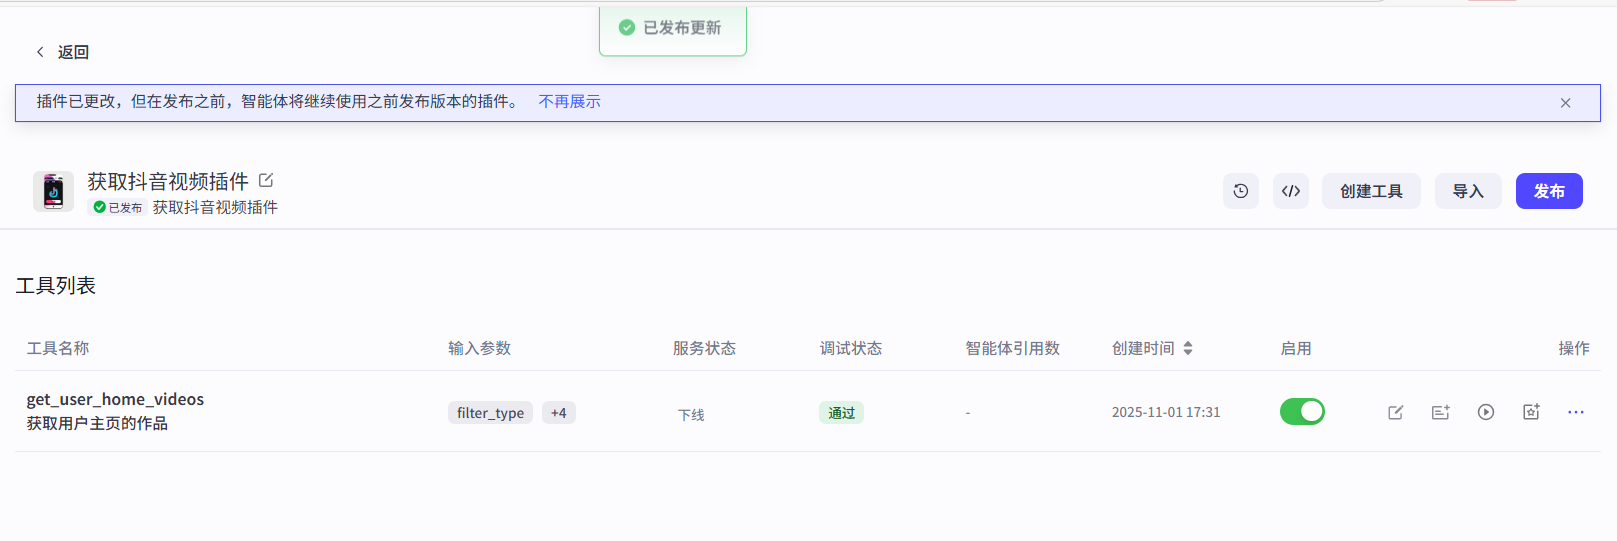Click the Douyin plugin avatar image
Screen dimensions: 1617x541
[x=53, y=191]
